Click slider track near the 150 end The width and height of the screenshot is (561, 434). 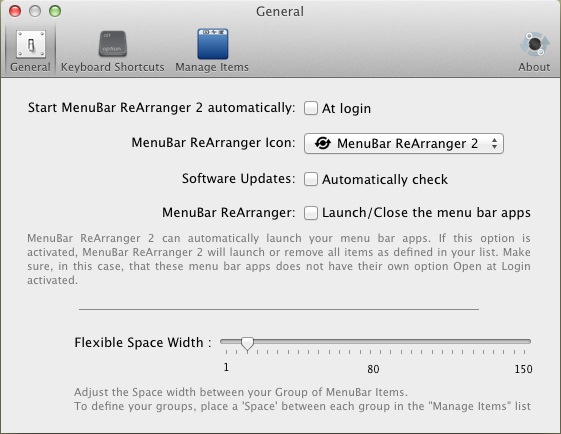pyautogui.click(x=525, y=342)
